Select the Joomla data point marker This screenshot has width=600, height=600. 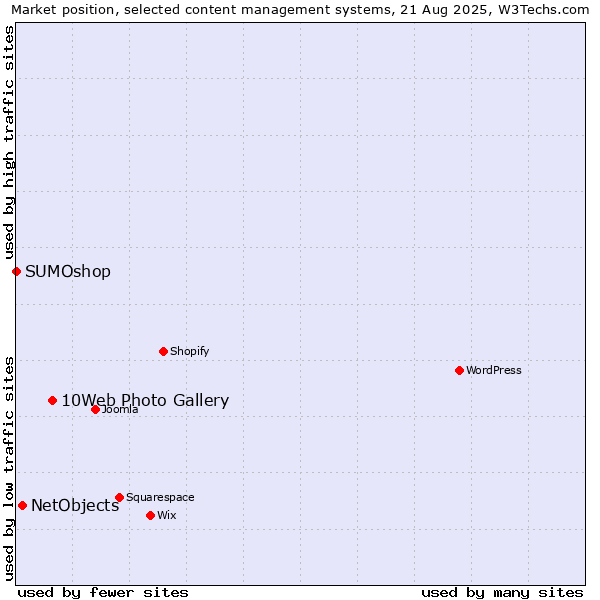(96, 410)
